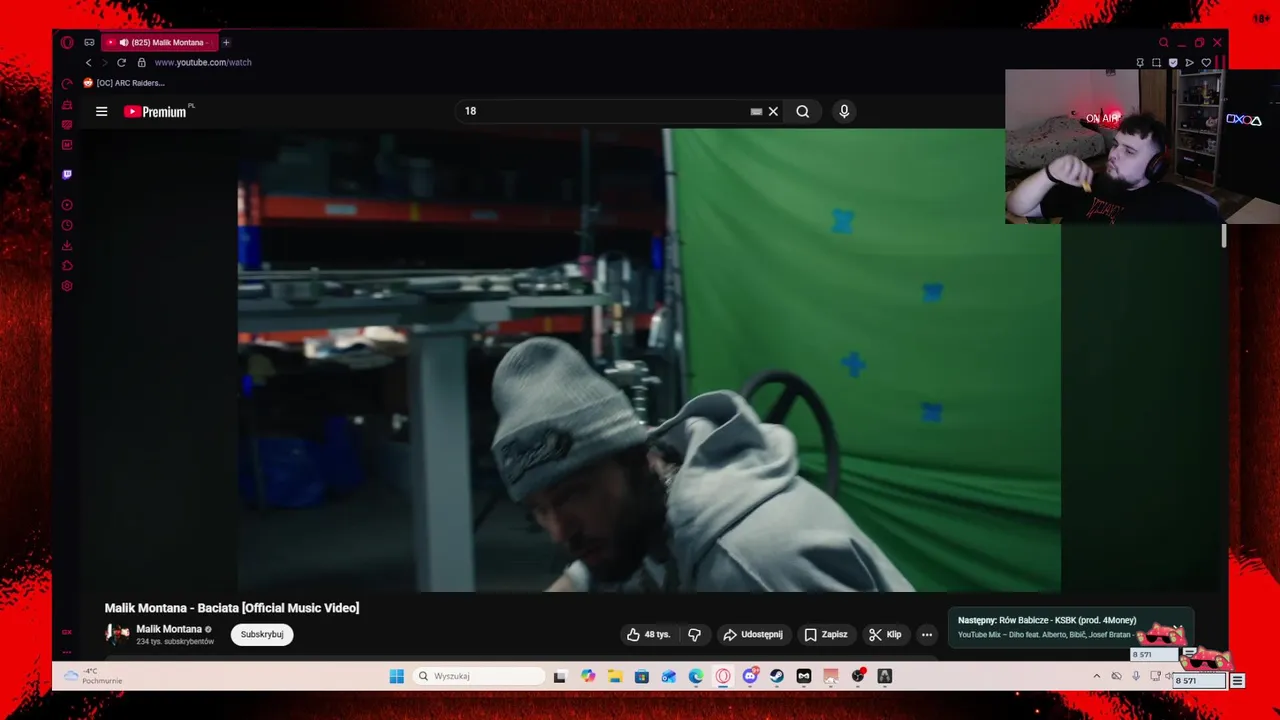Start voice search with microphone

[x=844, y=111]
